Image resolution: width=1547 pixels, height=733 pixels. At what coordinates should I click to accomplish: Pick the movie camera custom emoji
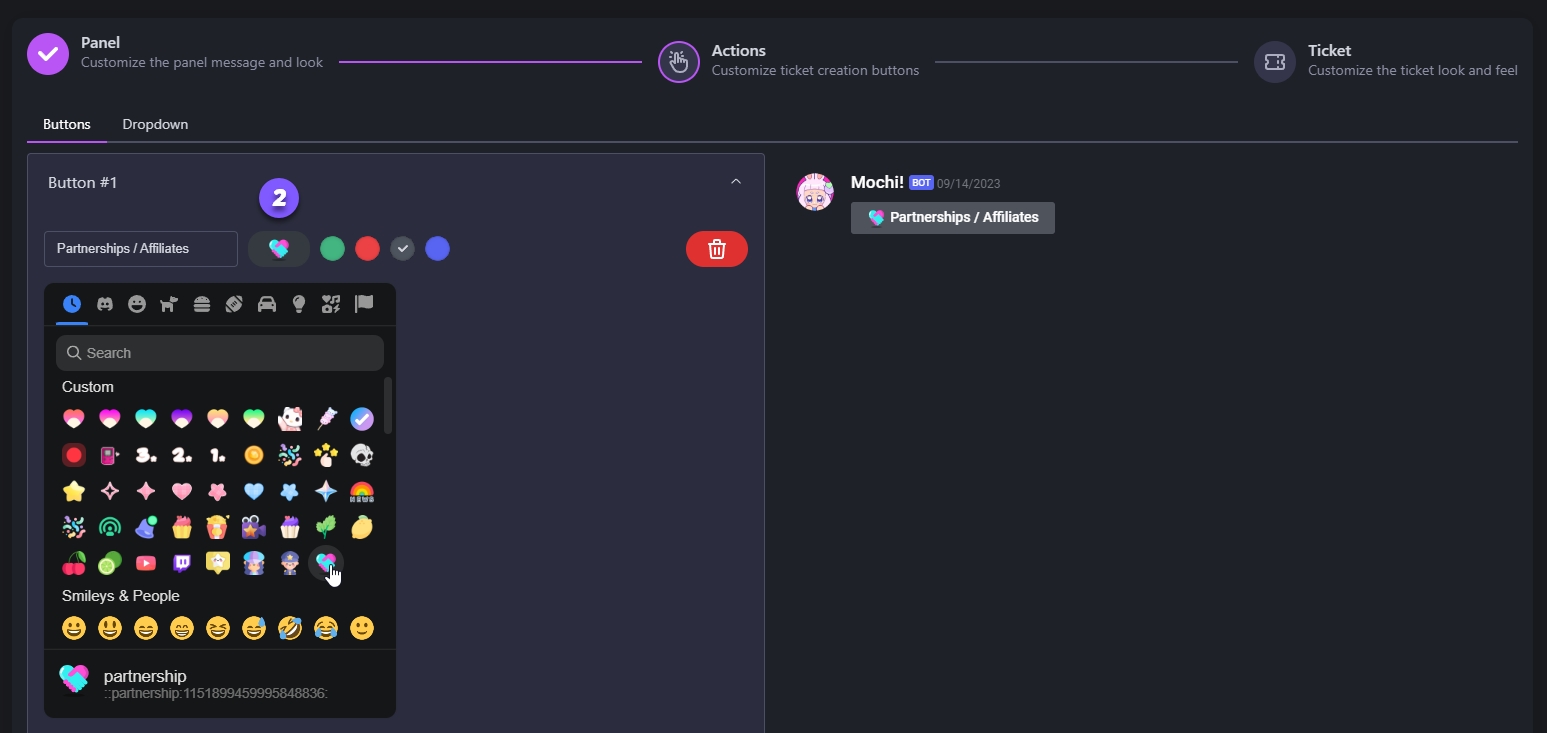(x=254, y=527)
